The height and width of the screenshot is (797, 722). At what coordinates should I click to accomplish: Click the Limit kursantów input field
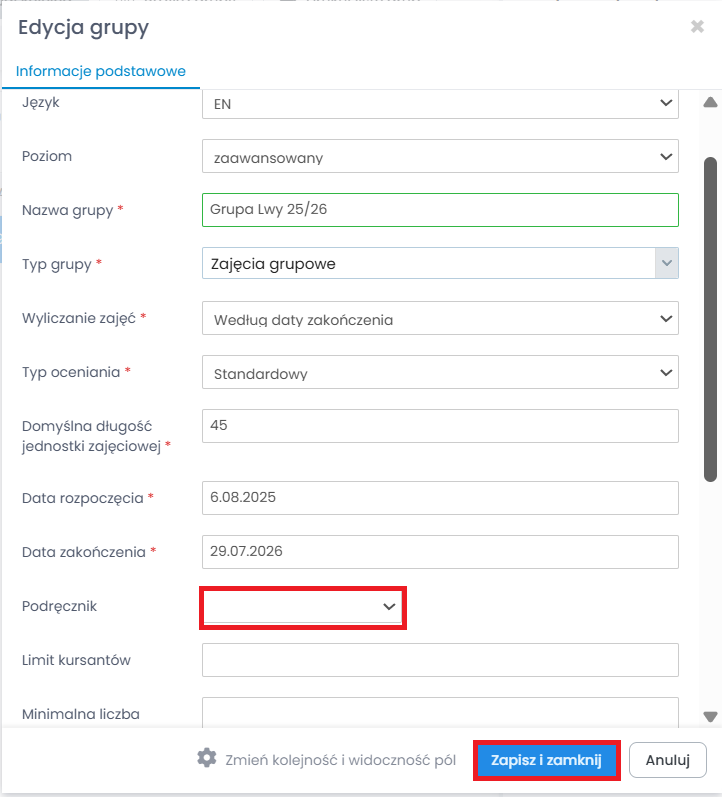coord(440,660)
